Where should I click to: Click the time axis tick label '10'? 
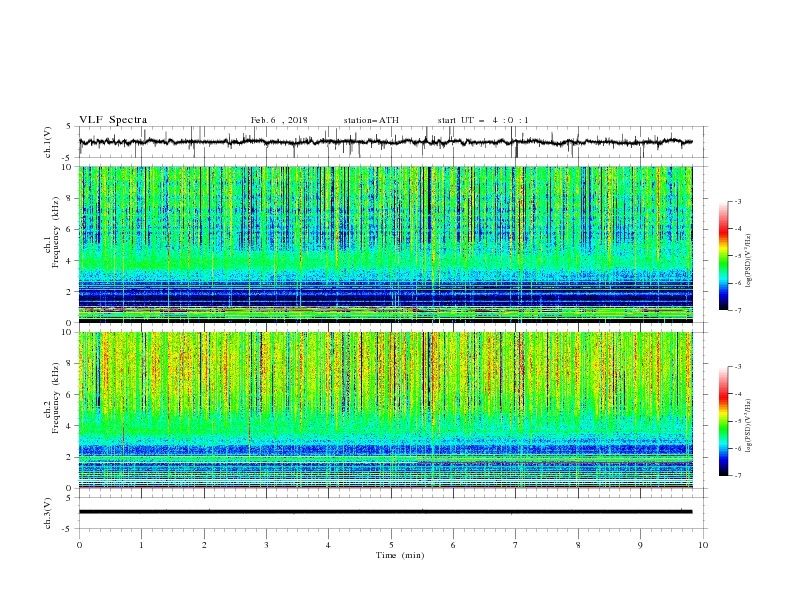click(703, 545)
